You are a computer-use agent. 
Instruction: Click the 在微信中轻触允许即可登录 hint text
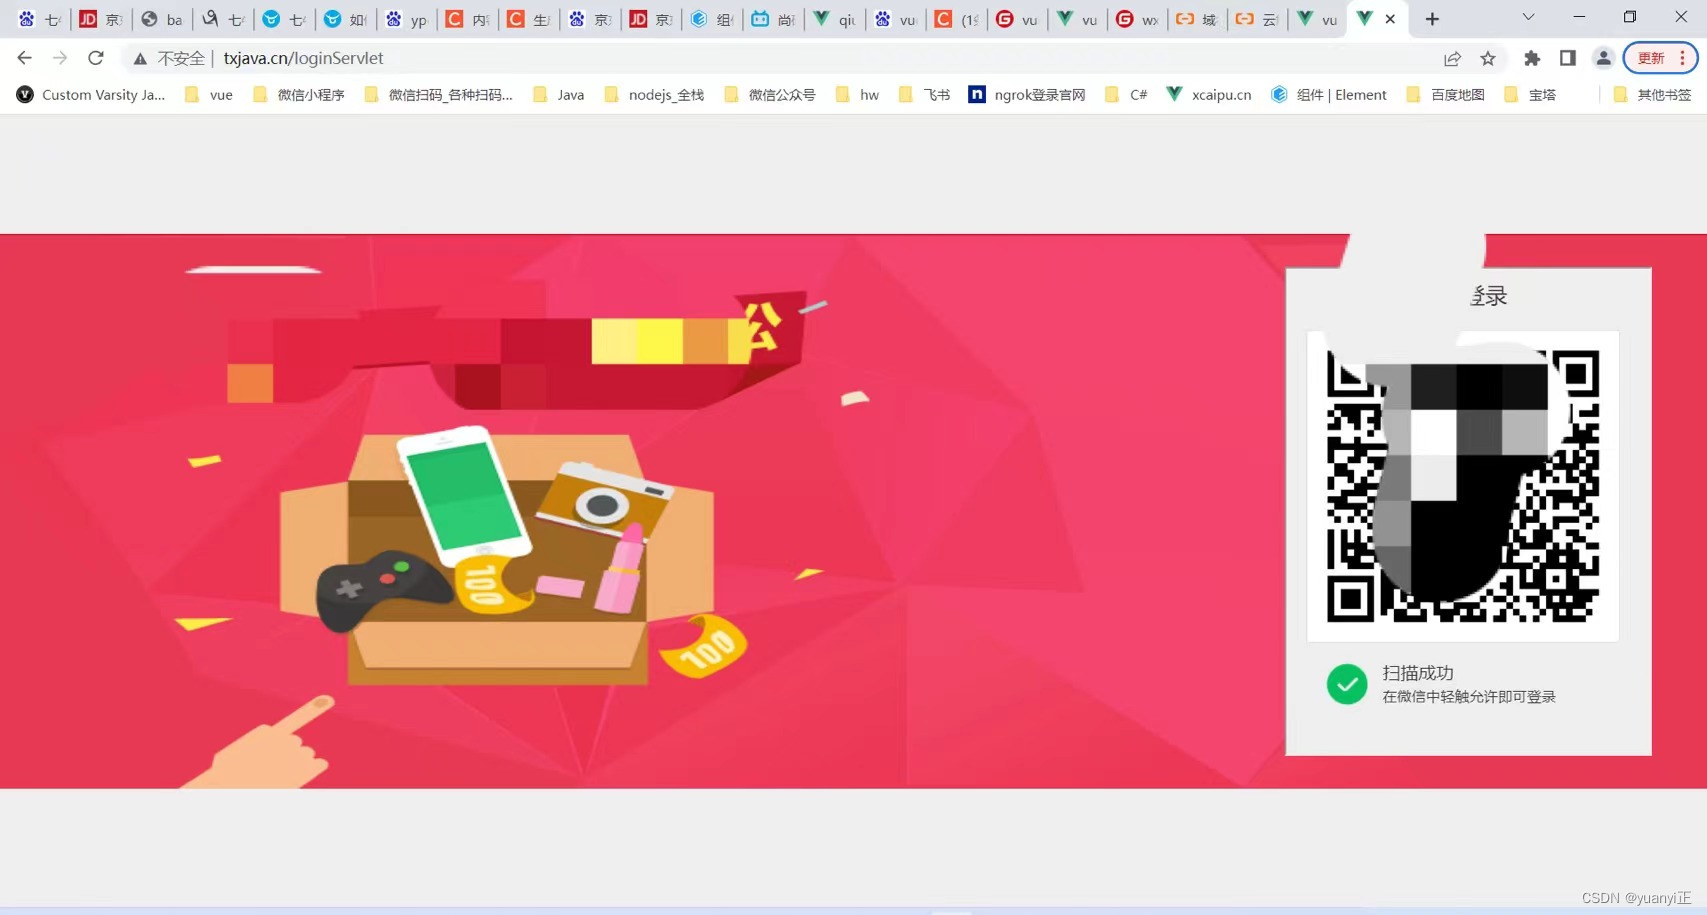[x=1469, y=697]
